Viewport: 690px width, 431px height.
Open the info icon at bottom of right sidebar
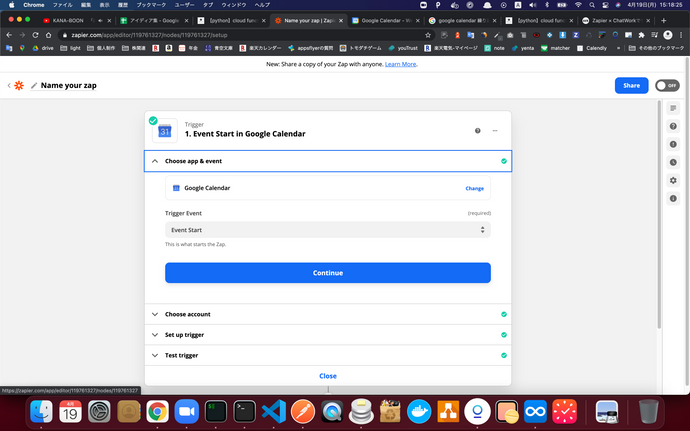673,199
